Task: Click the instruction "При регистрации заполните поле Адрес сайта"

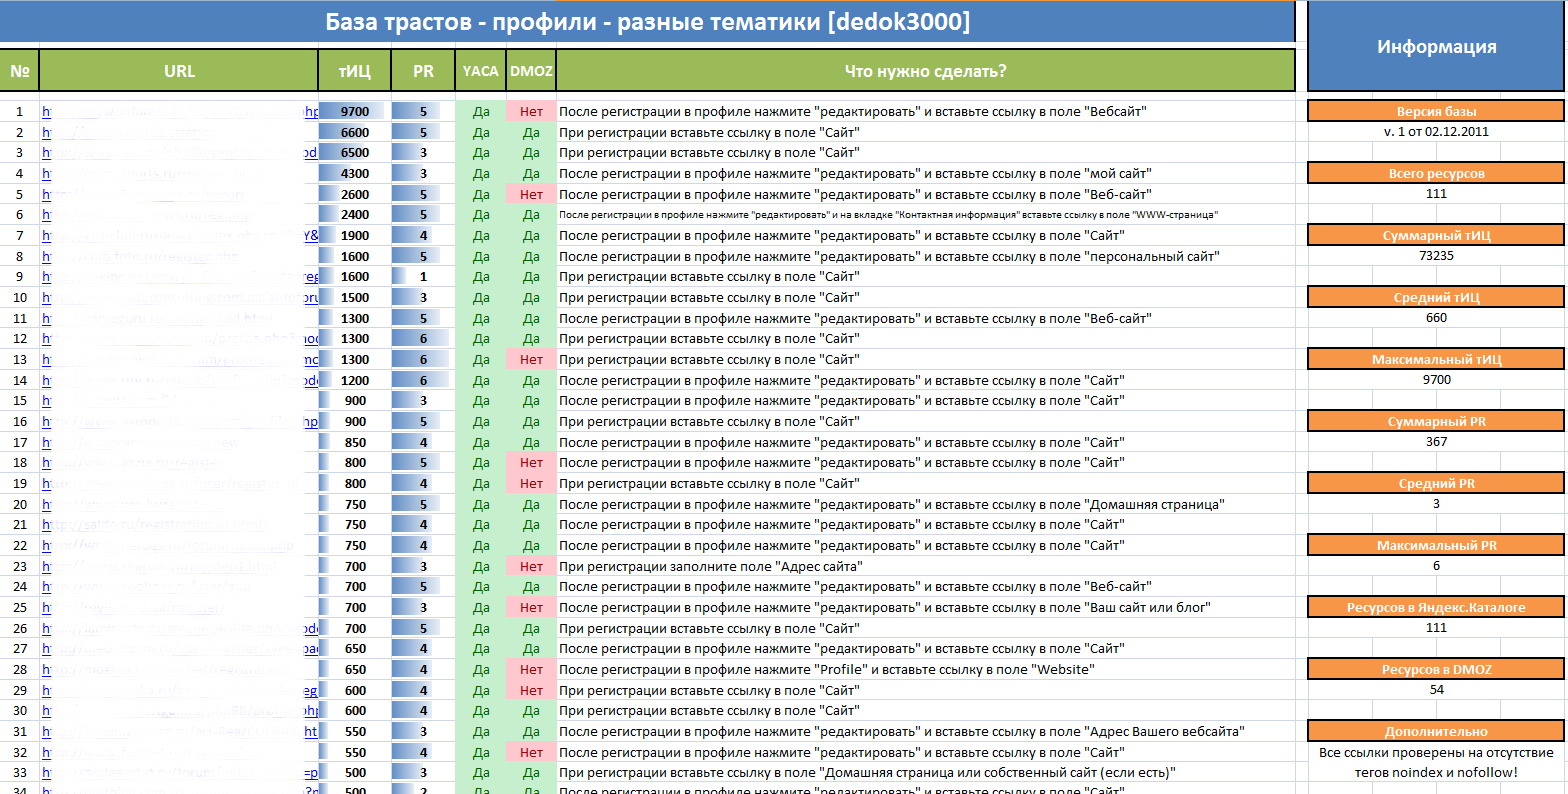Action: (710, 567)
